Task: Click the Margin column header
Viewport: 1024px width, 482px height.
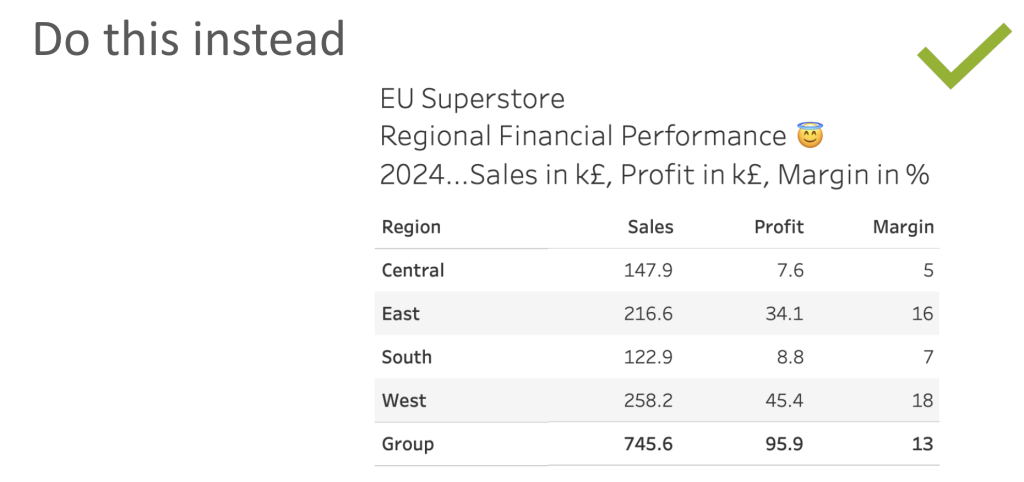Action: 903,227
